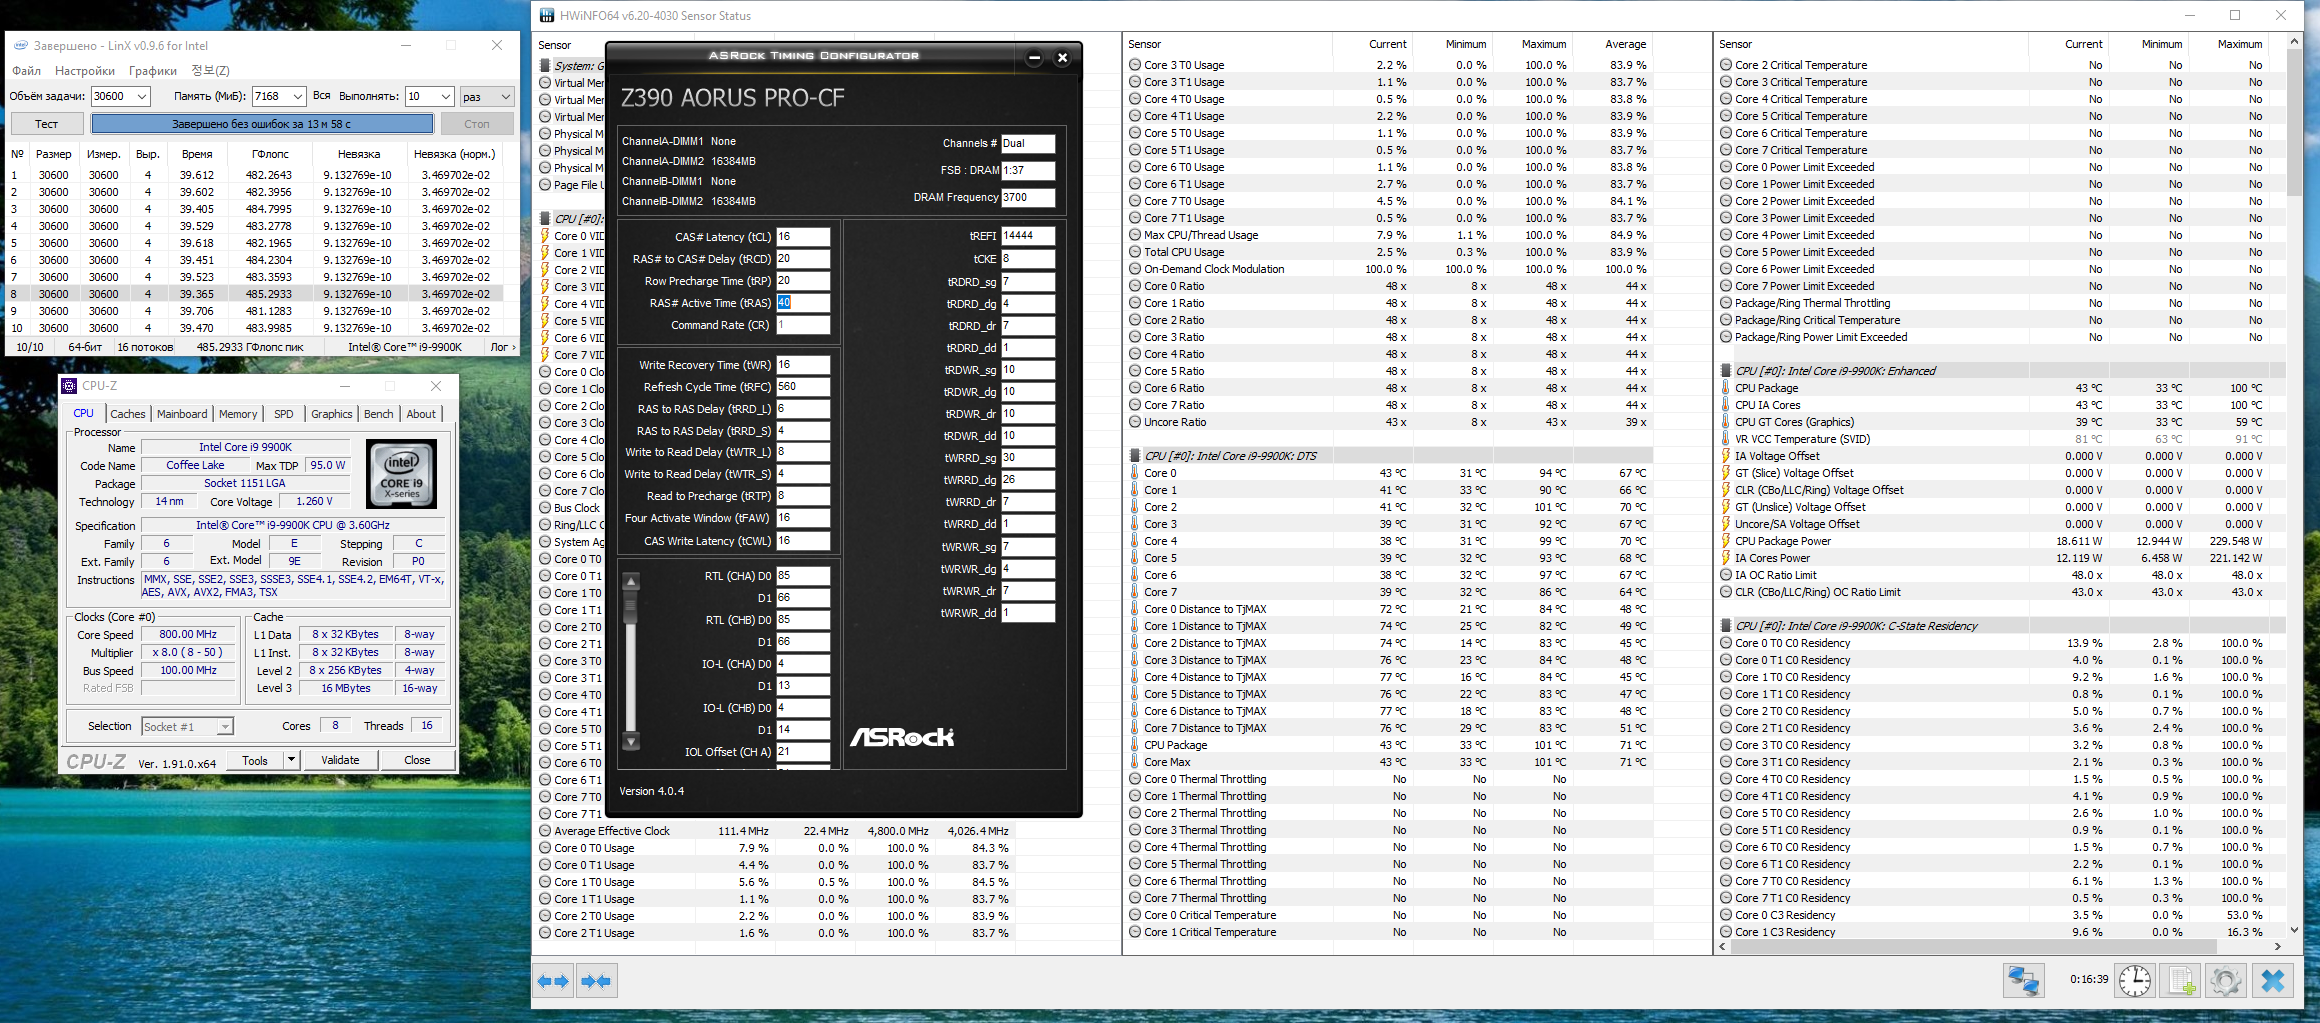
Task: Open the Память (МиБ) dropdown in LinX
Action: 297,97
